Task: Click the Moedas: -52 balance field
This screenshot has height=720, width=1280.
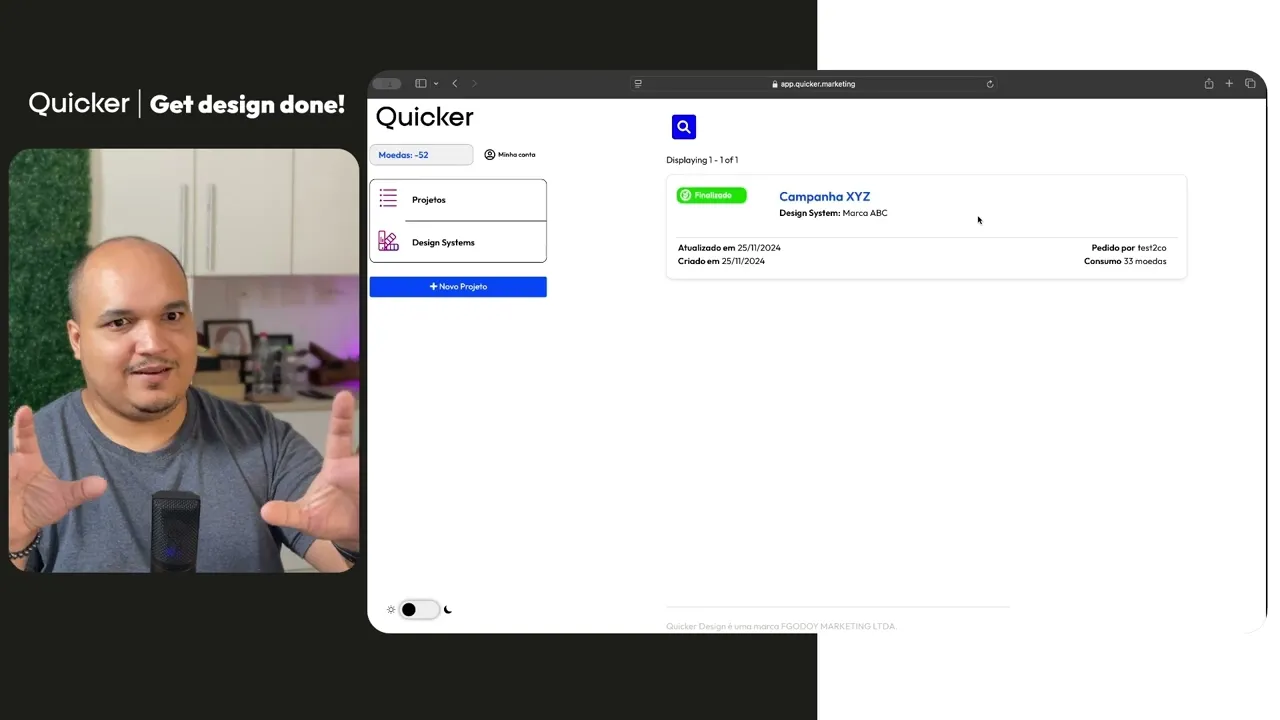Action: 421,155
